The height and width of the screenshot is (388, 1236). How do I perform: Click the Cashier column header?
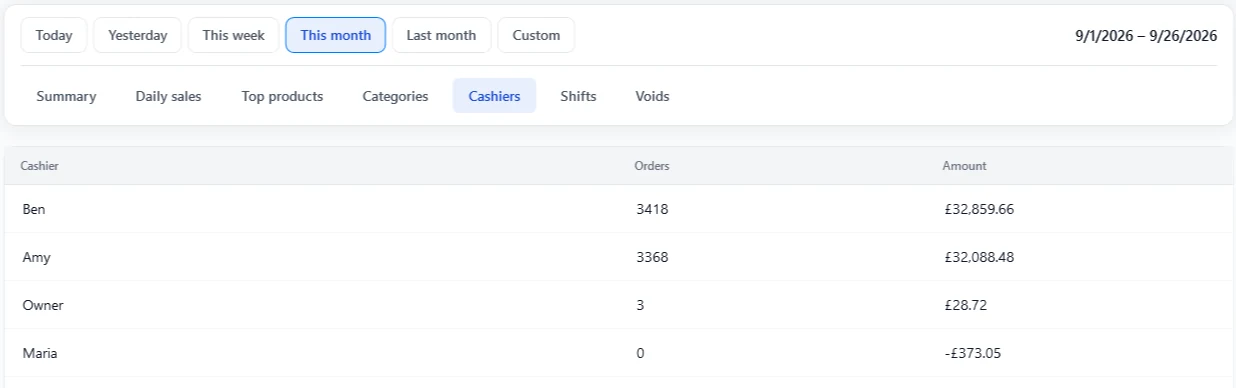click(39, 166)
